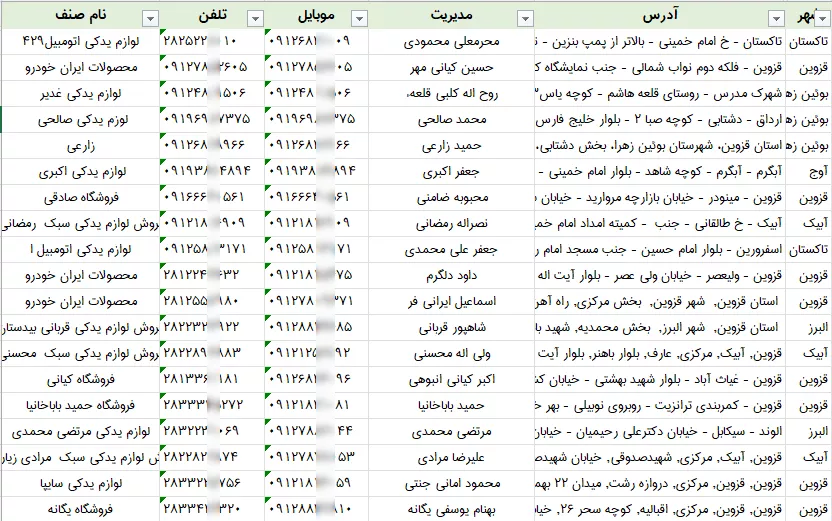The width and height of the screenshot is (832, 521).
Task: Select the نام صنف header cell
Action: pos(80,15)
